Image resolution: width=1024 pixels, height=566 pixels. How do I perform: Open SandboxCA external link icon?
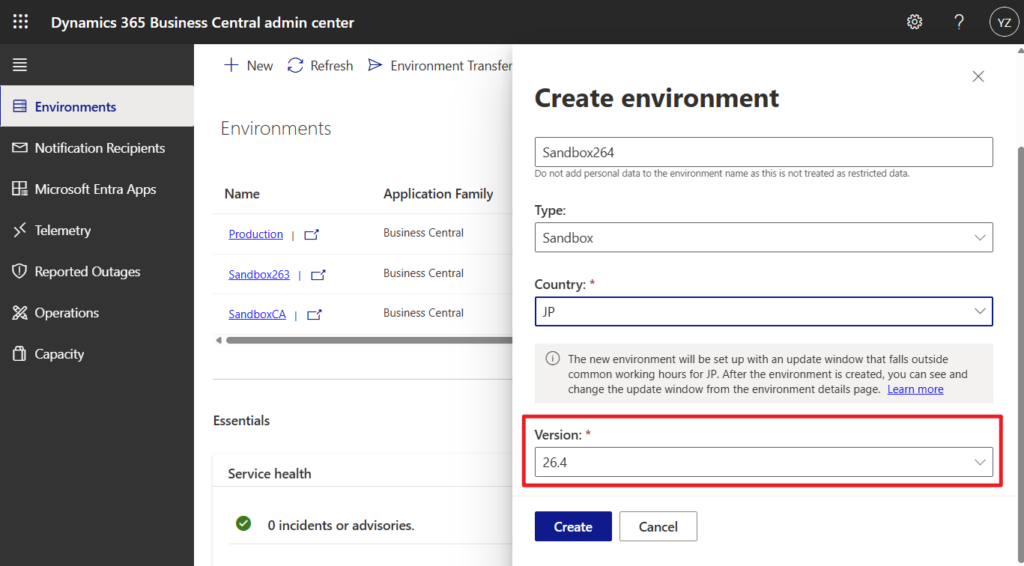[314, 314]
